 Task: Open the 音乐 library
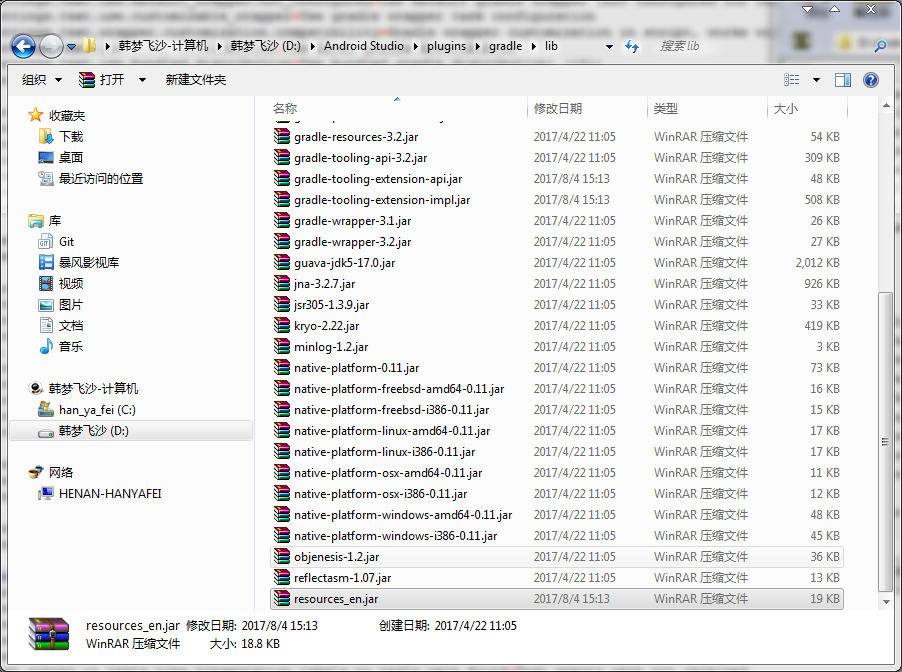click(x=71, y=346)
